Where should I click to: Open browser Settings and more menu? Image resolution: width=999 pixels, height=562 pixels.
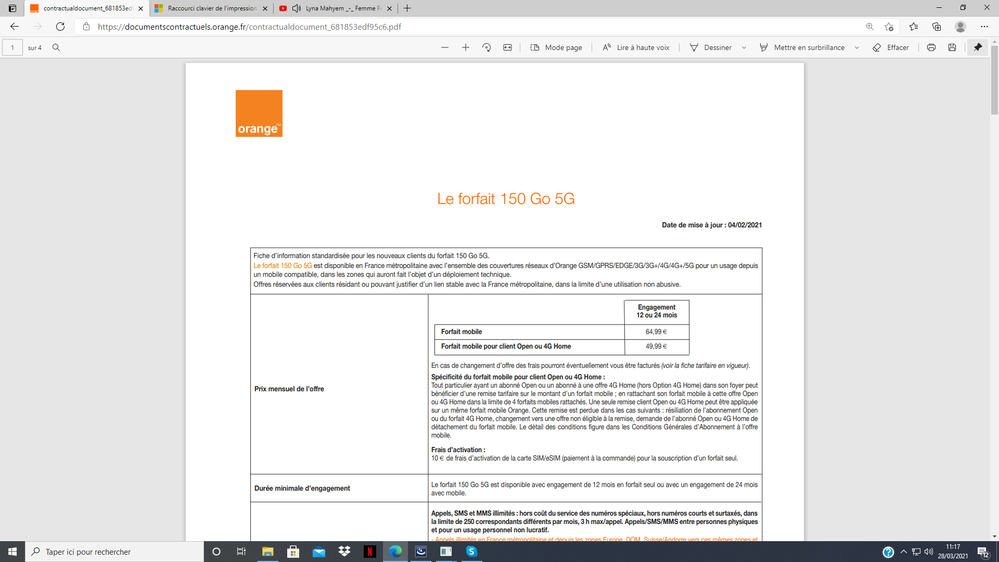[984, 27]
